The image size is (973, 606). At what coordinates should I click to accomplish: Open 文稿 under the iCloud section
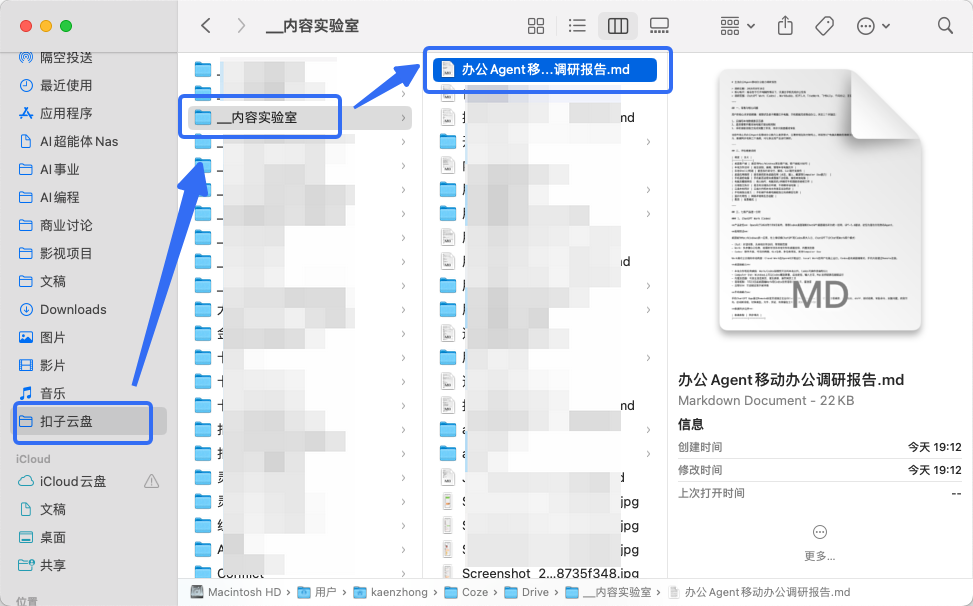click(x=53, y=509)
